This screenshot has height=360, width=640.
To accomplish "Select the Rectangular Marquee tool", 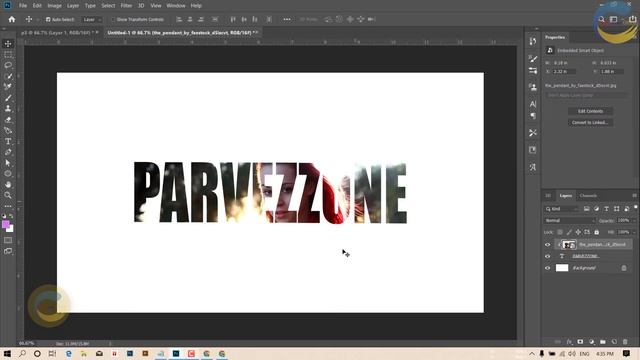I will pos(8,55).
